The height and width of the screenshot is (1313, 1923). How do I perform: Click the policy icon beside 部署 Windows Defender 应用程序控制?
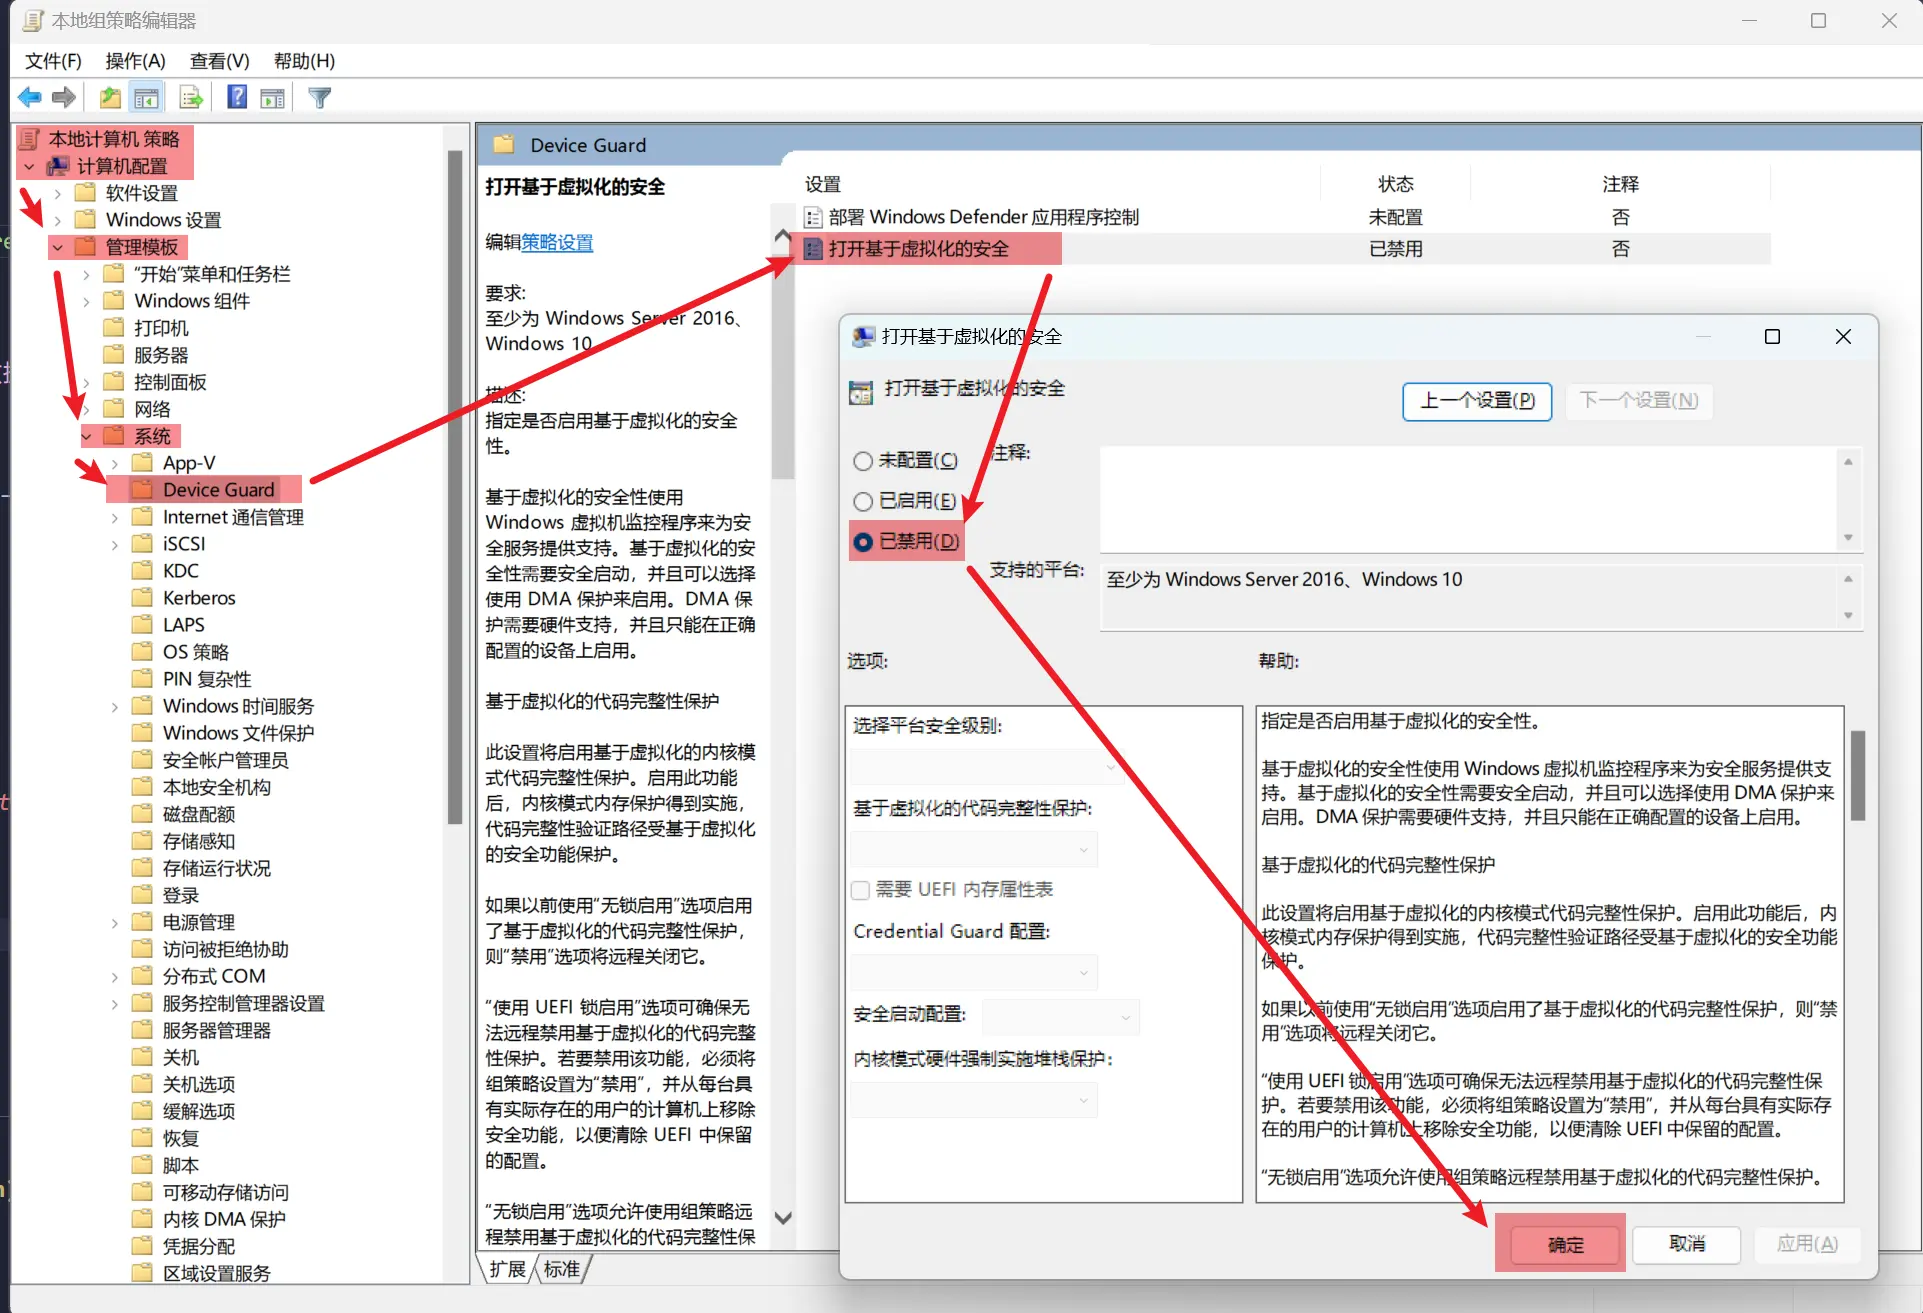(x=813, y=217)
